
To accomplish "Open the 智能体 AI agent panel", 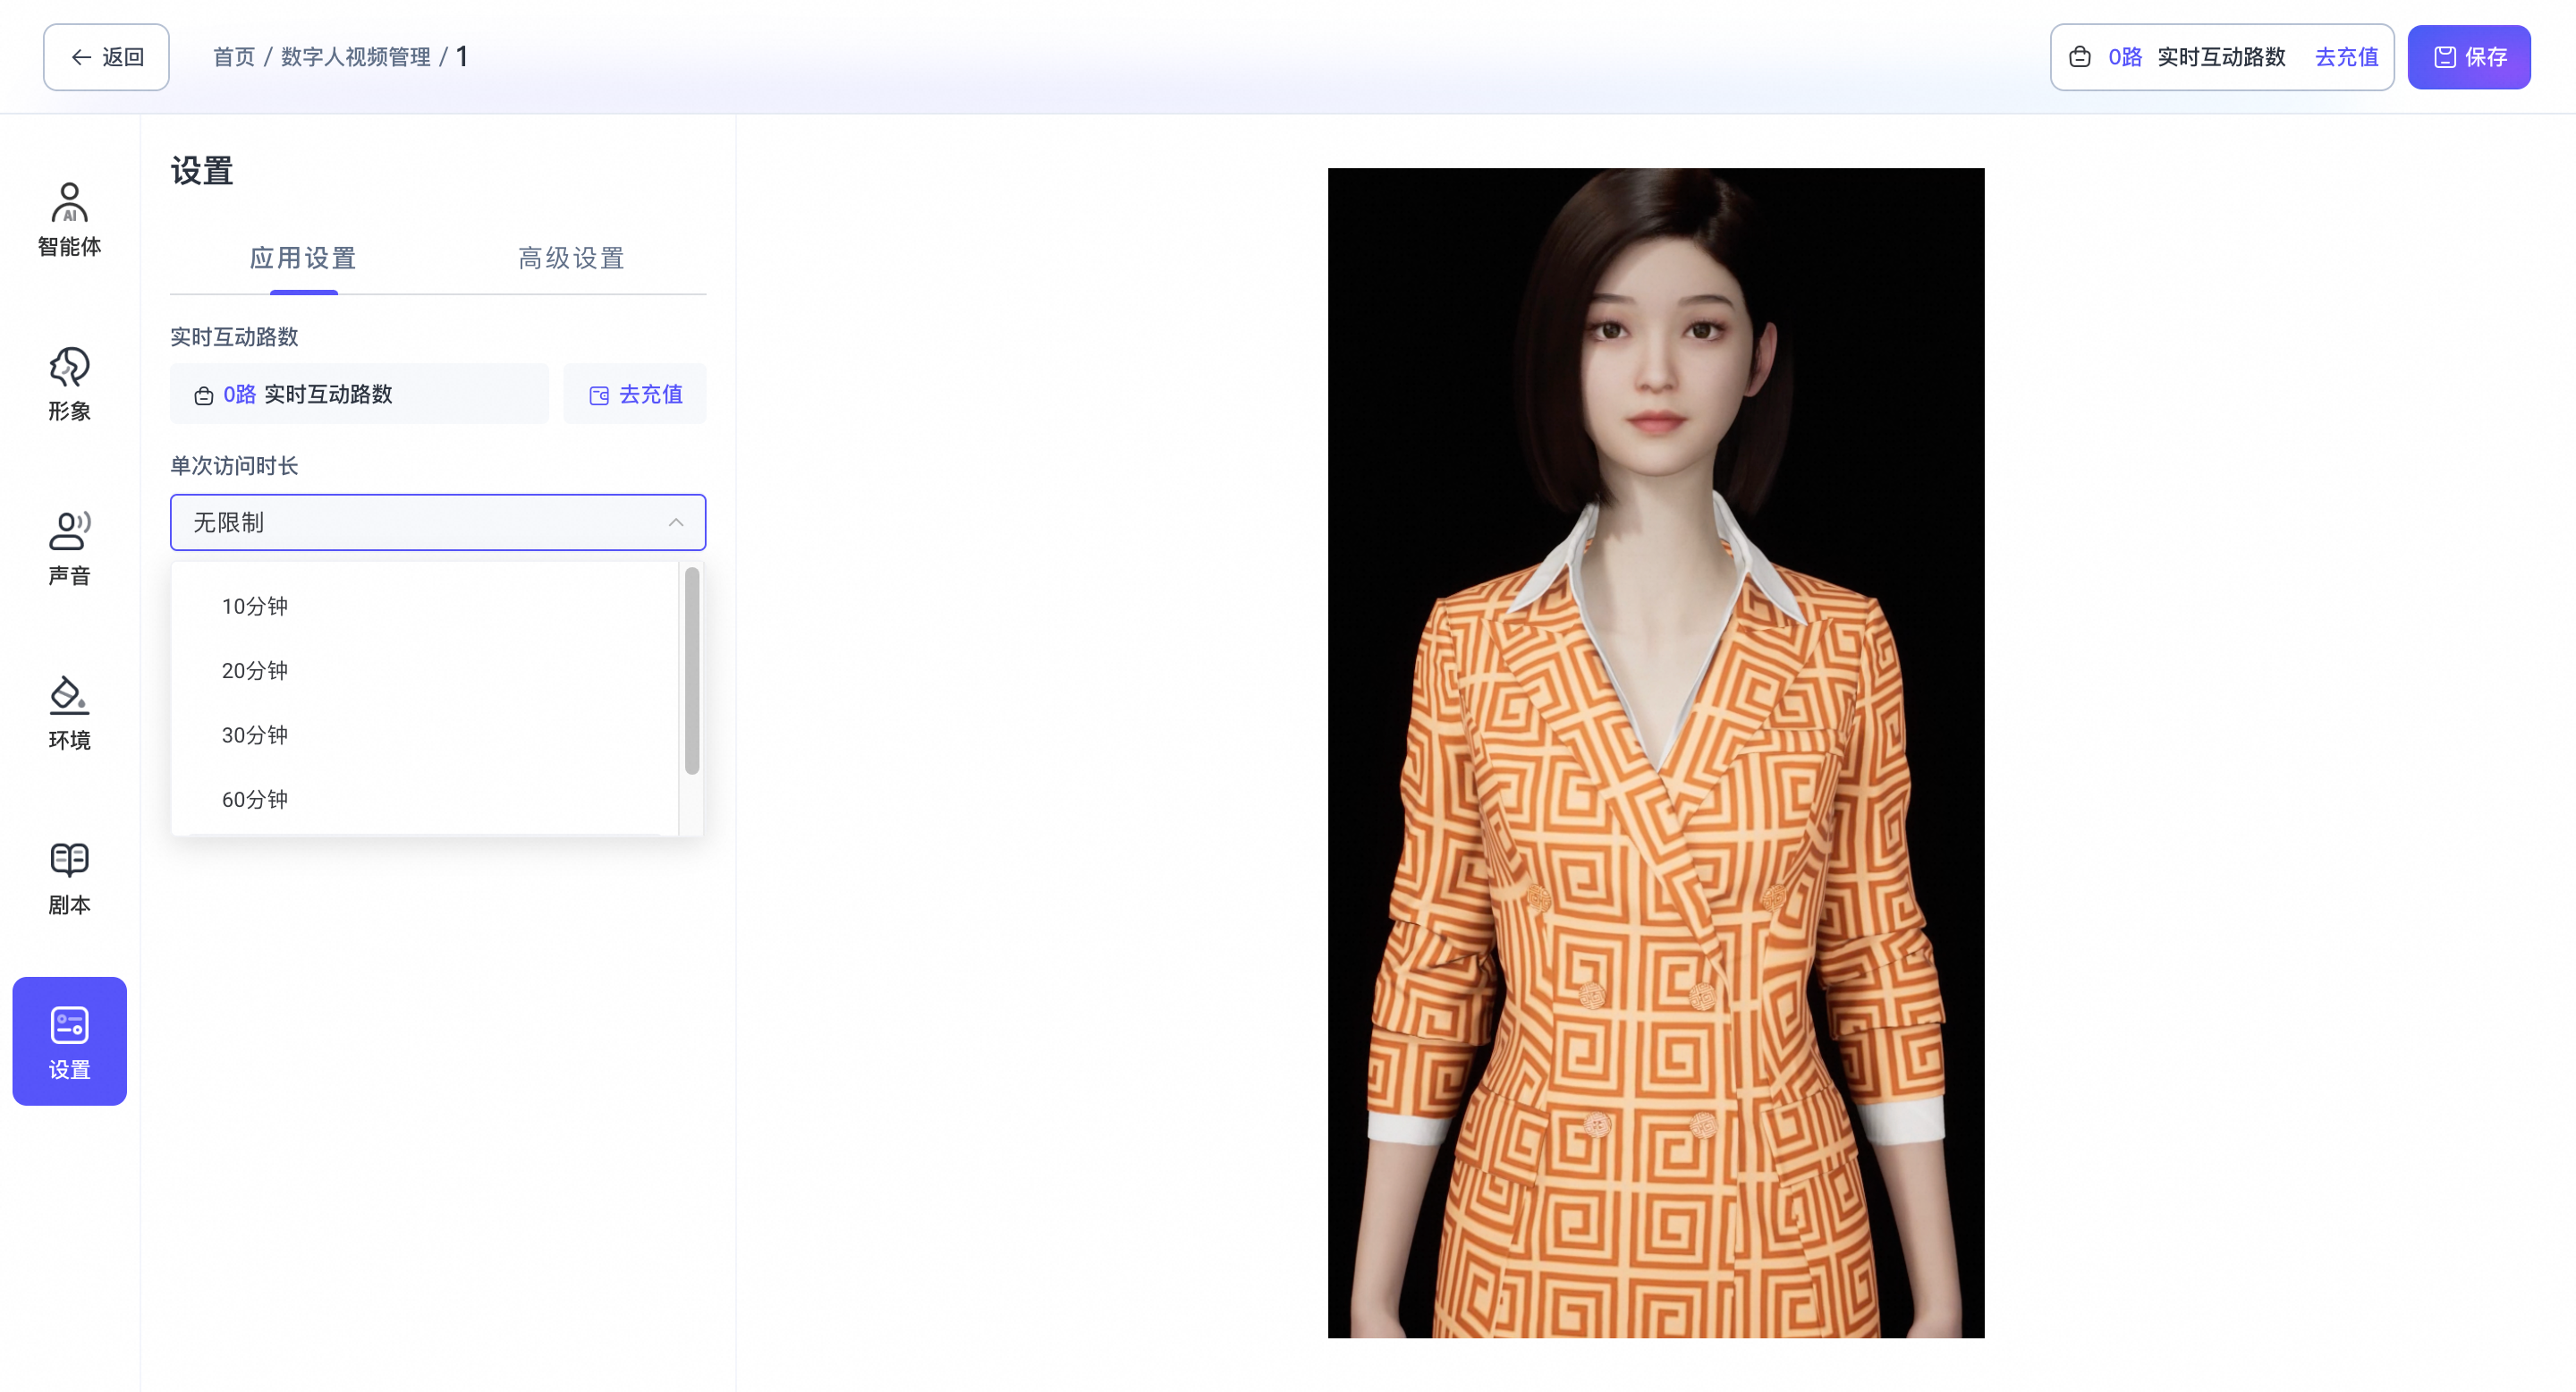I will click(69, 219).
